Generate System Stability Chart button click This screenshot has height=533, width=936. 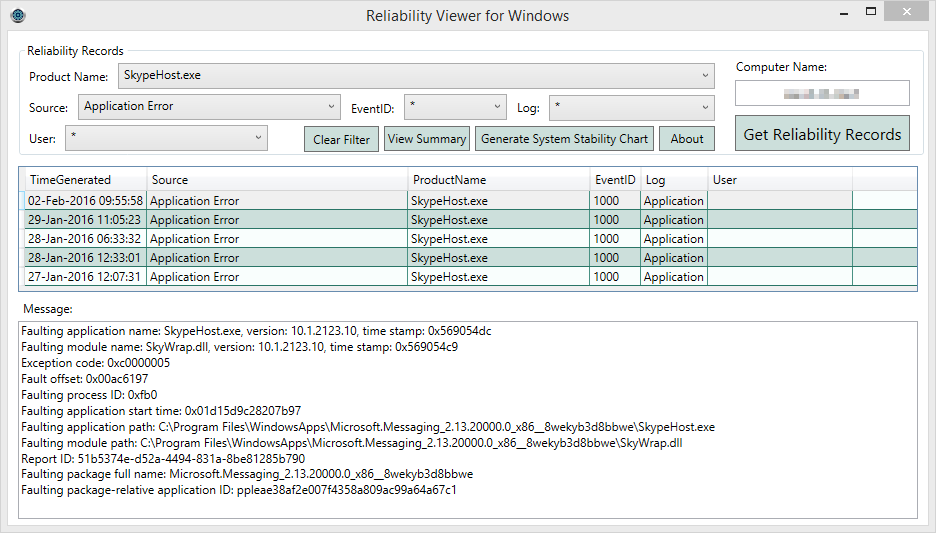pyautogui.click(x=565, y=138)
